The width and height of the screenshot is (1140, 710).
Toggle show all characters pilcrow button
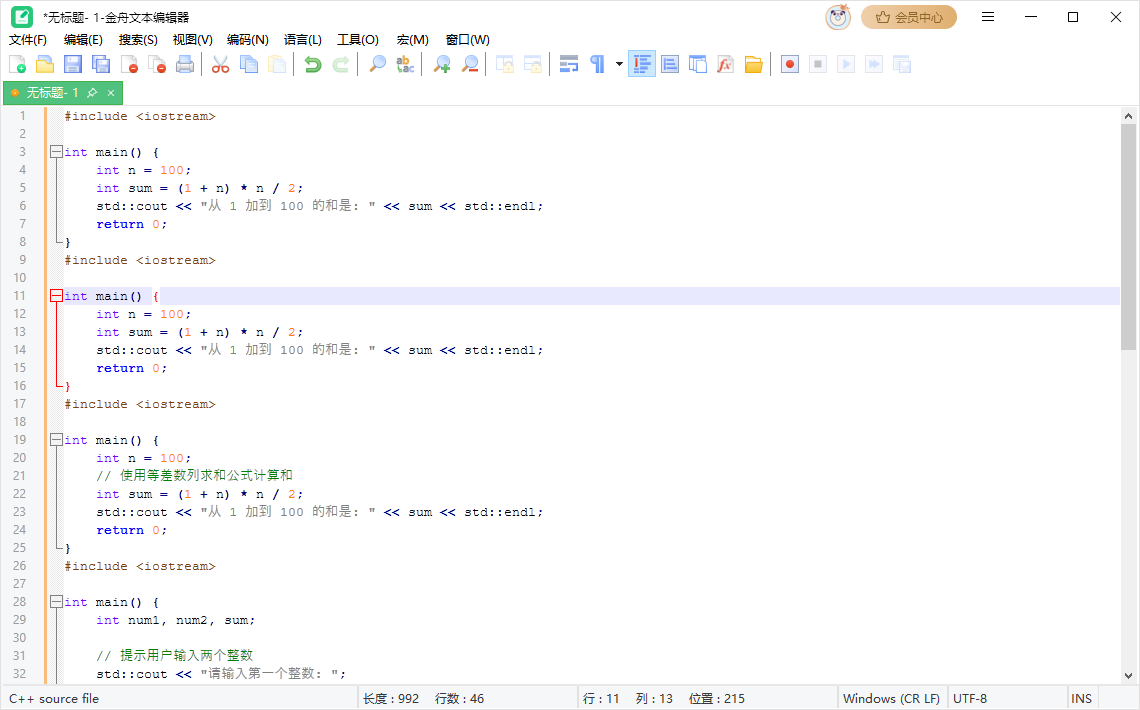[x=597, y=65]
